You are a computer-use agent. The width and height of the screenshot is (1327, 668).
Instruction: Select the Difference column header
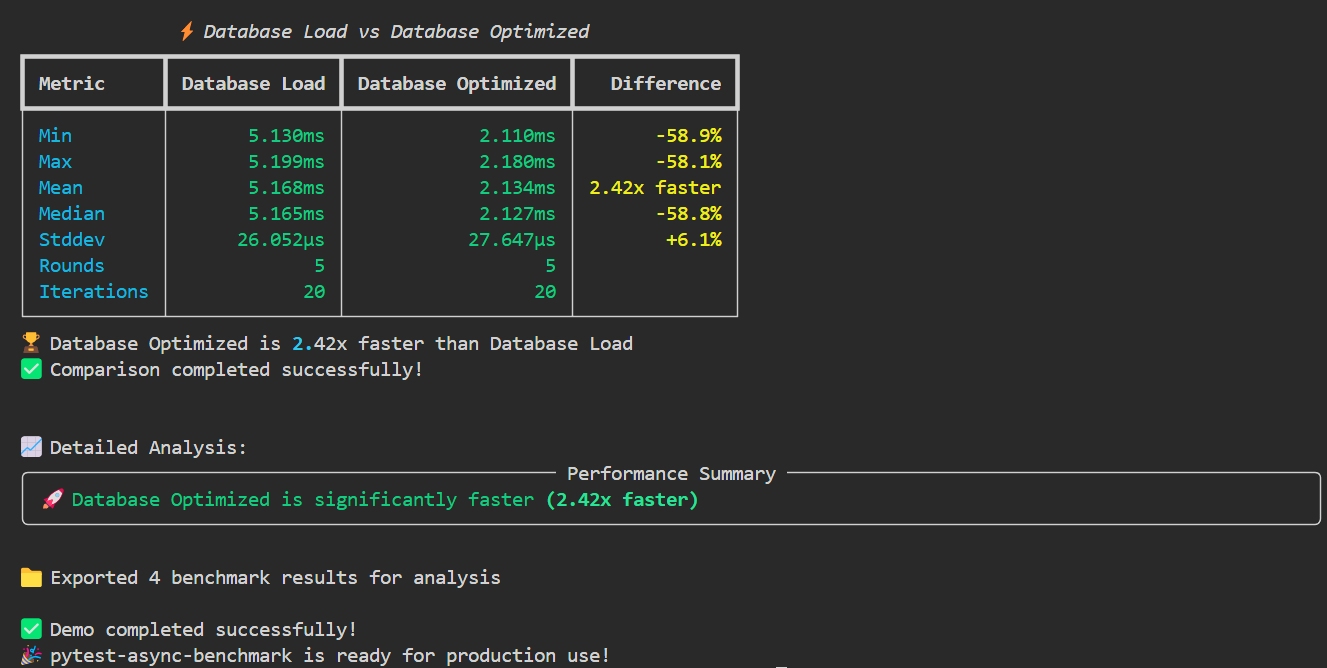666,84
